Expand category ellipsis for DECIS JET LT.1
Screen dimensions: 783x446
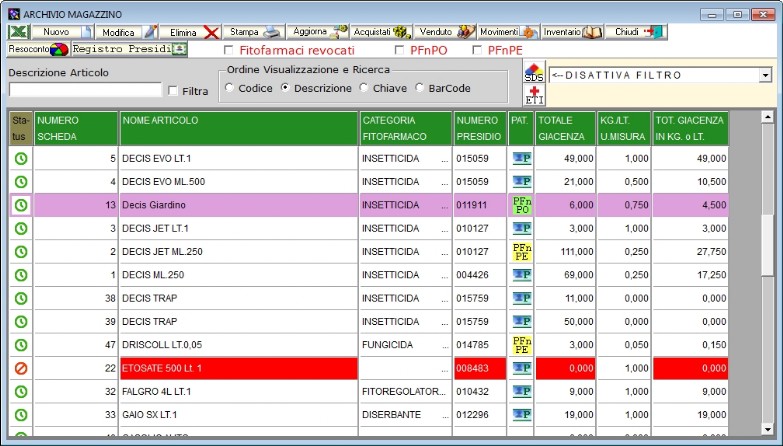point(445,229)
